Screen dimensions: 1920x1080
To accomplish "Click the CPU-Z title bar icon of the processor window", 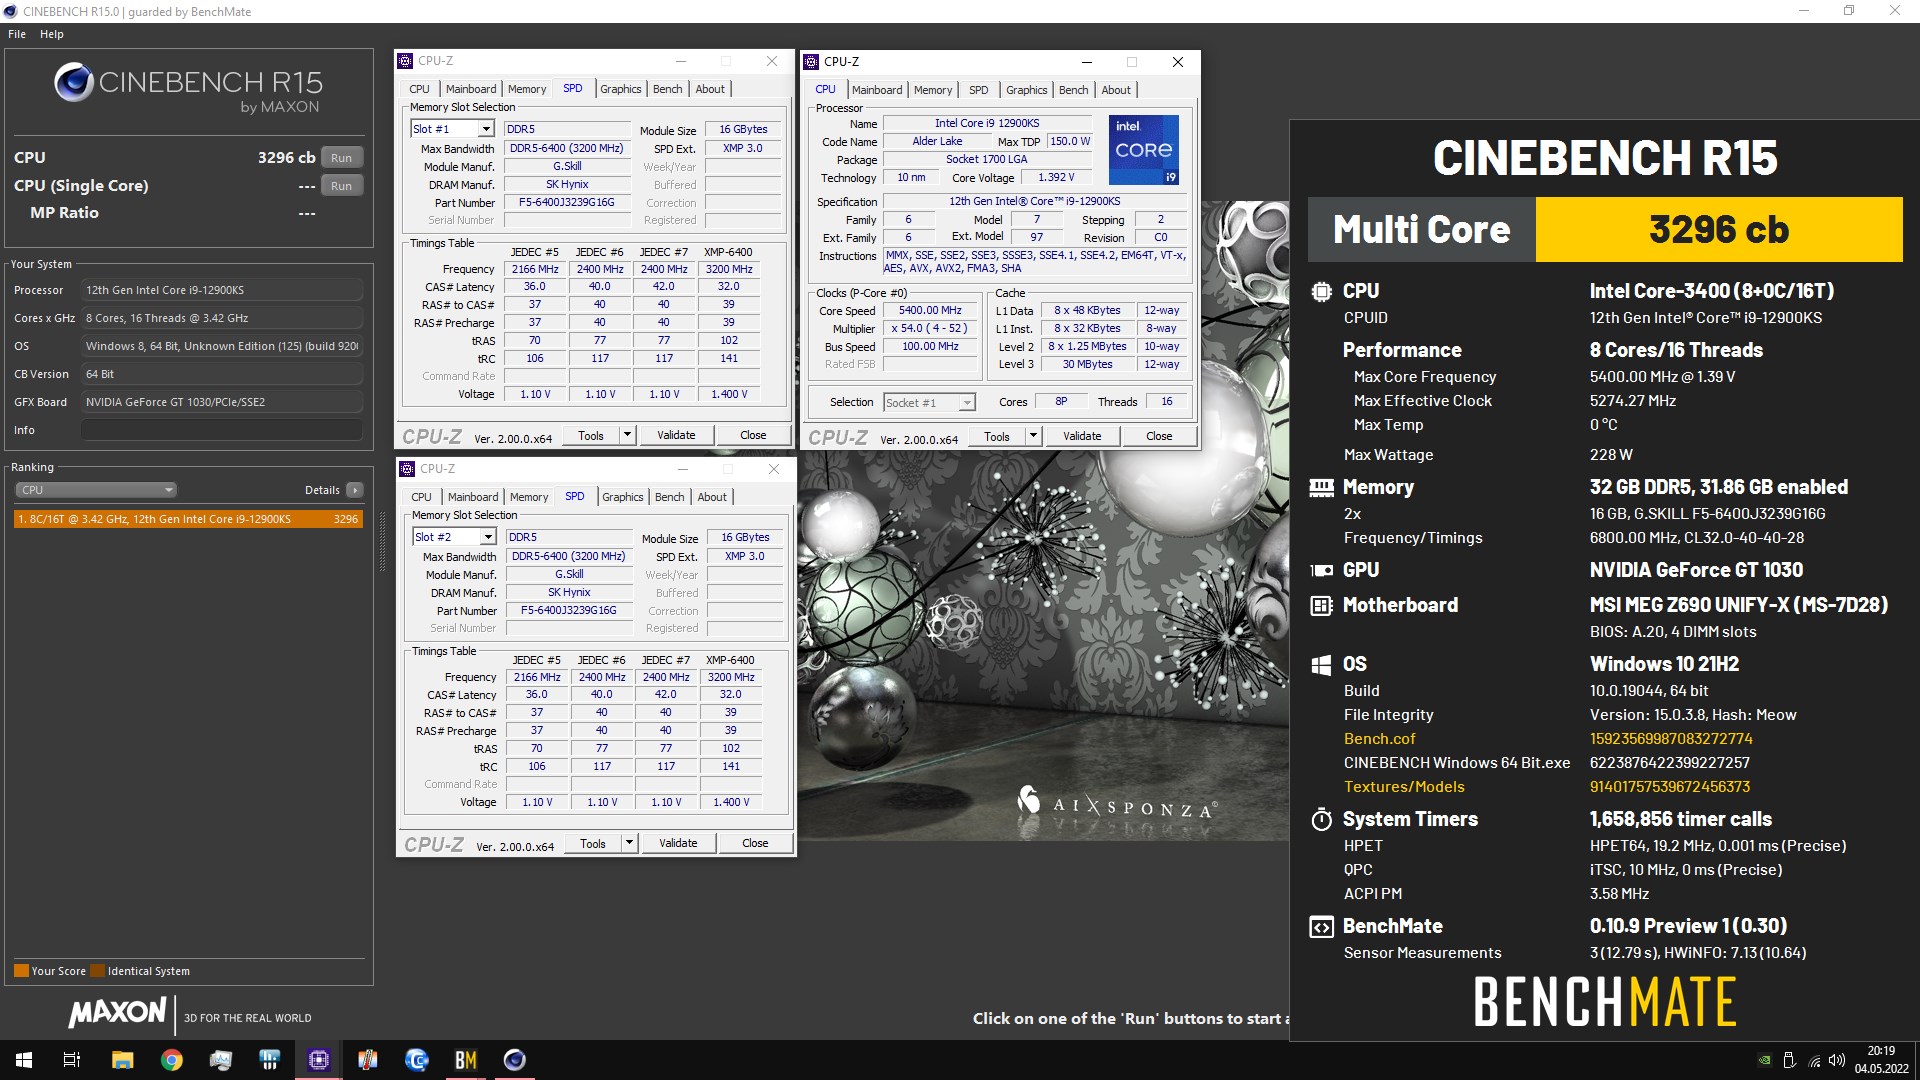I will coord(811,62).
